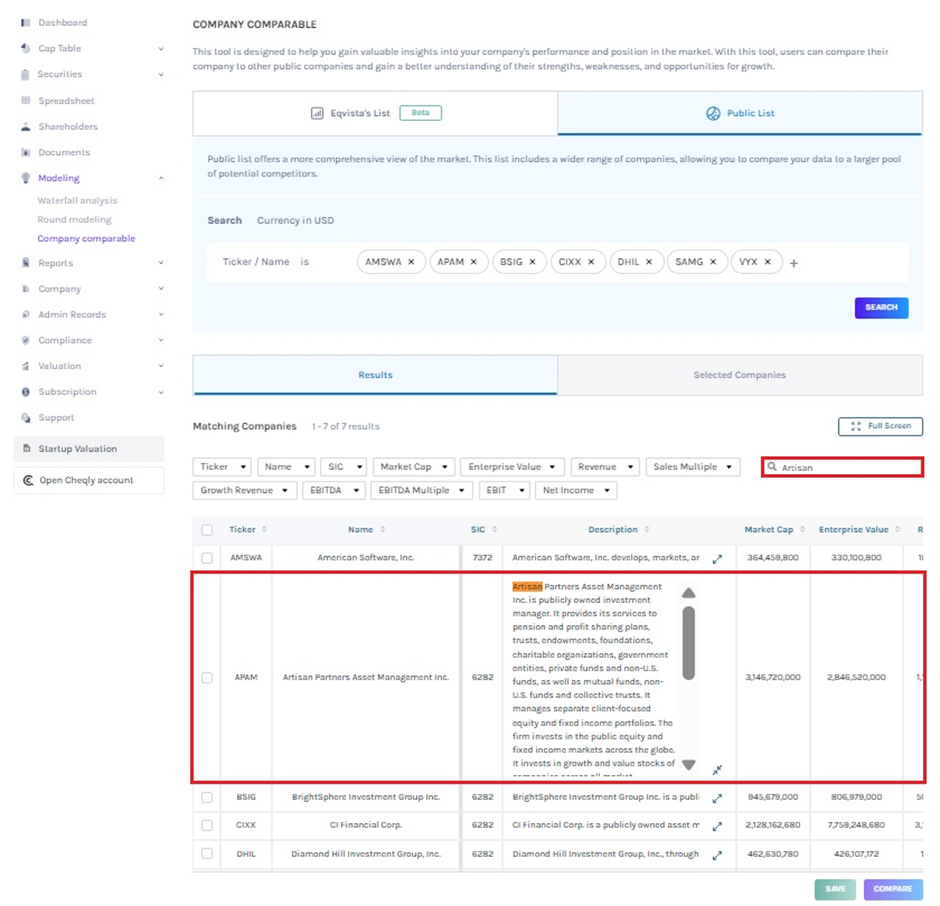Expand the Cap Table sidebar menu

[x=161, y=48]
